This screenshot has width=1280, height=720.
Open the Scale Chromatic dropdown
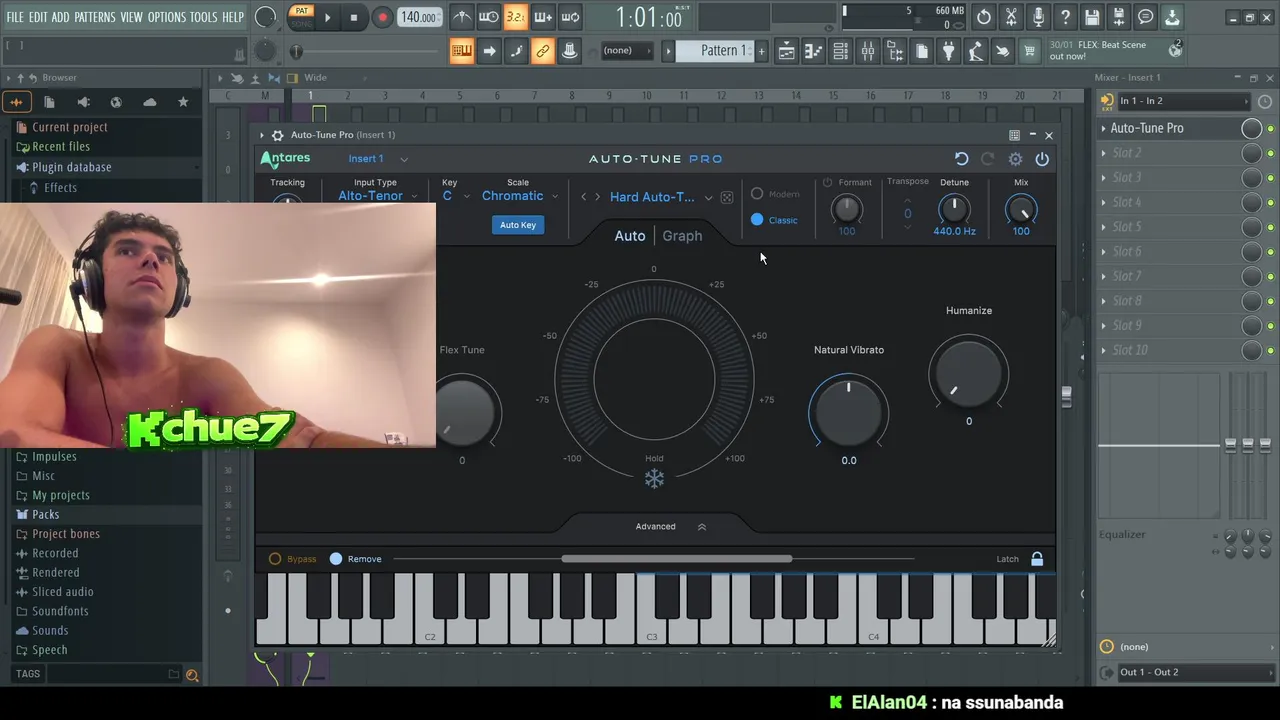[x=519, y=196]
